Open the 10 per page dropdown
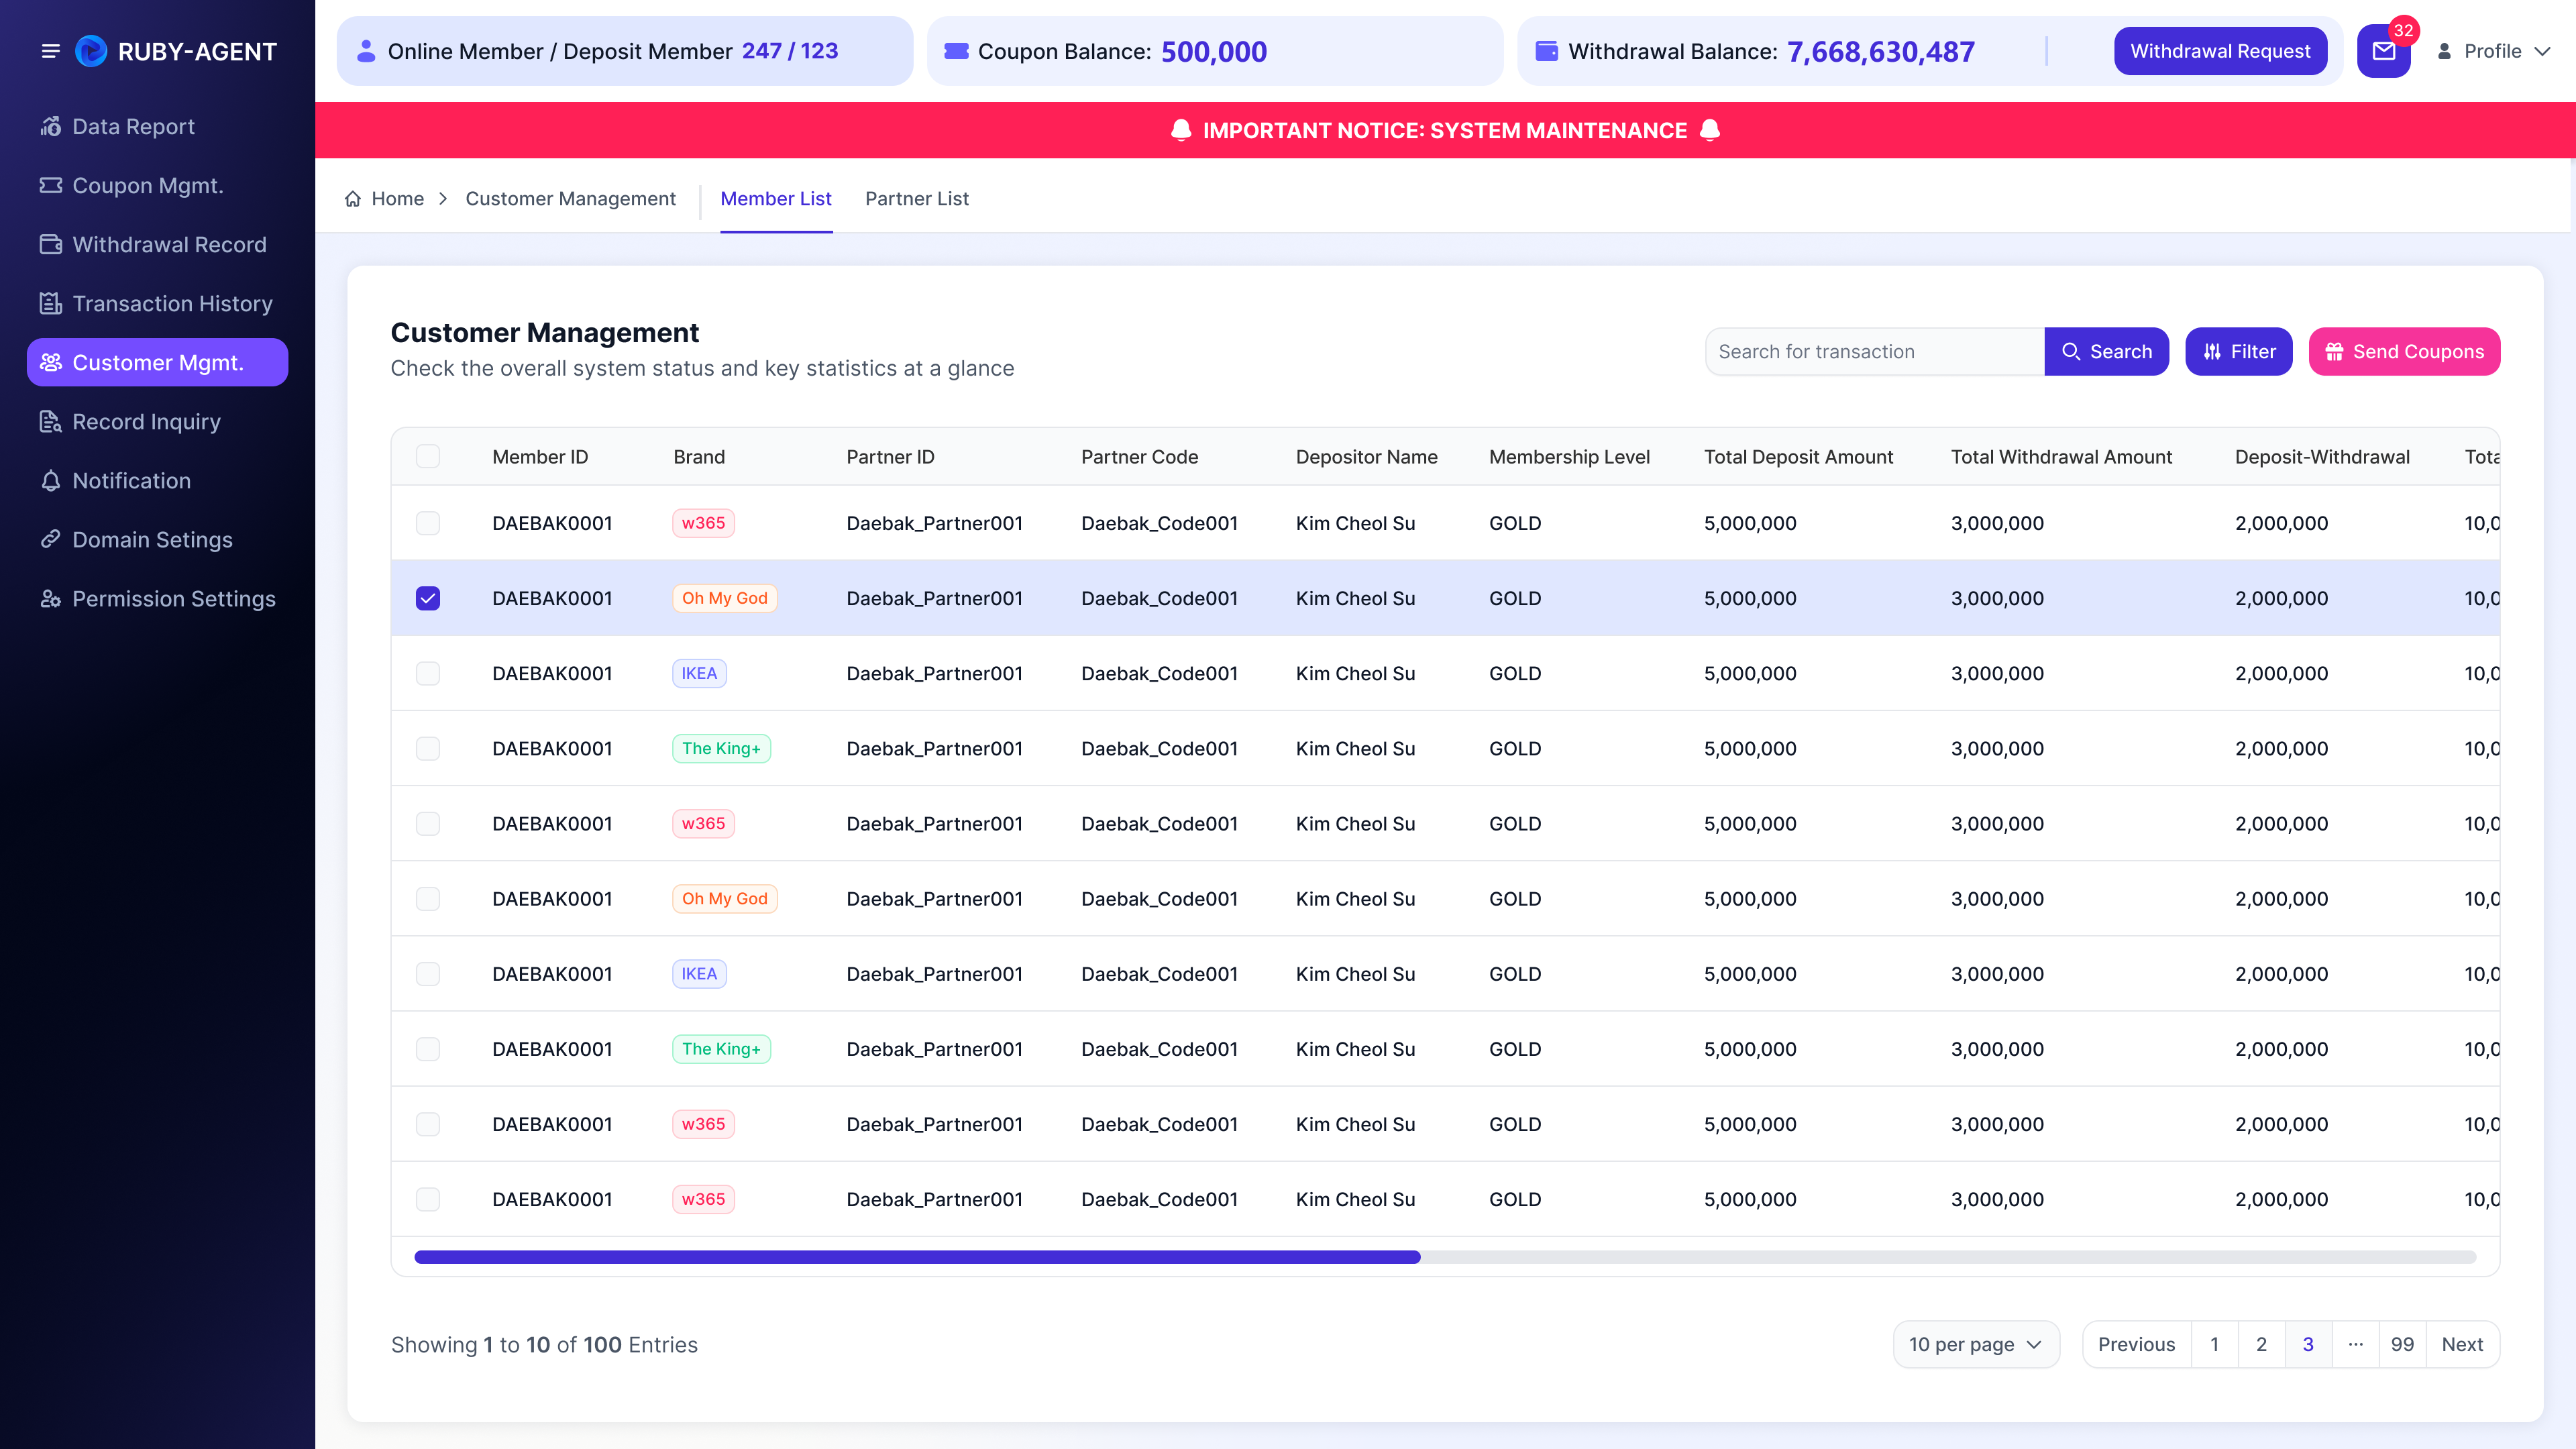Viewport: 2576px width, 1449px height. click(x=1975, y=1345)
